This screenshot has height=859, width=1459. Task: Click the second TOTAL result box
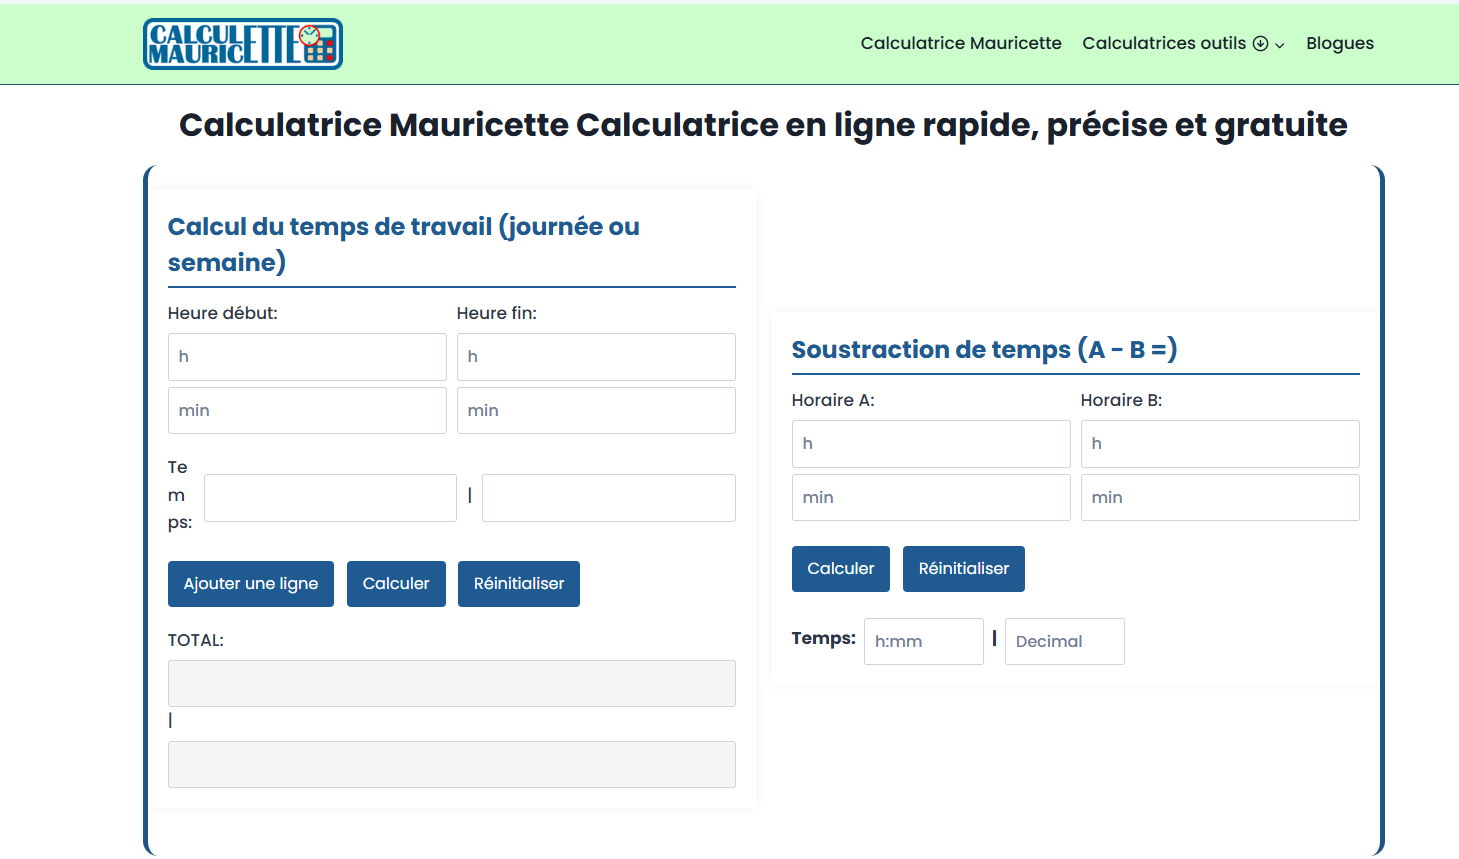coord(451,765)
